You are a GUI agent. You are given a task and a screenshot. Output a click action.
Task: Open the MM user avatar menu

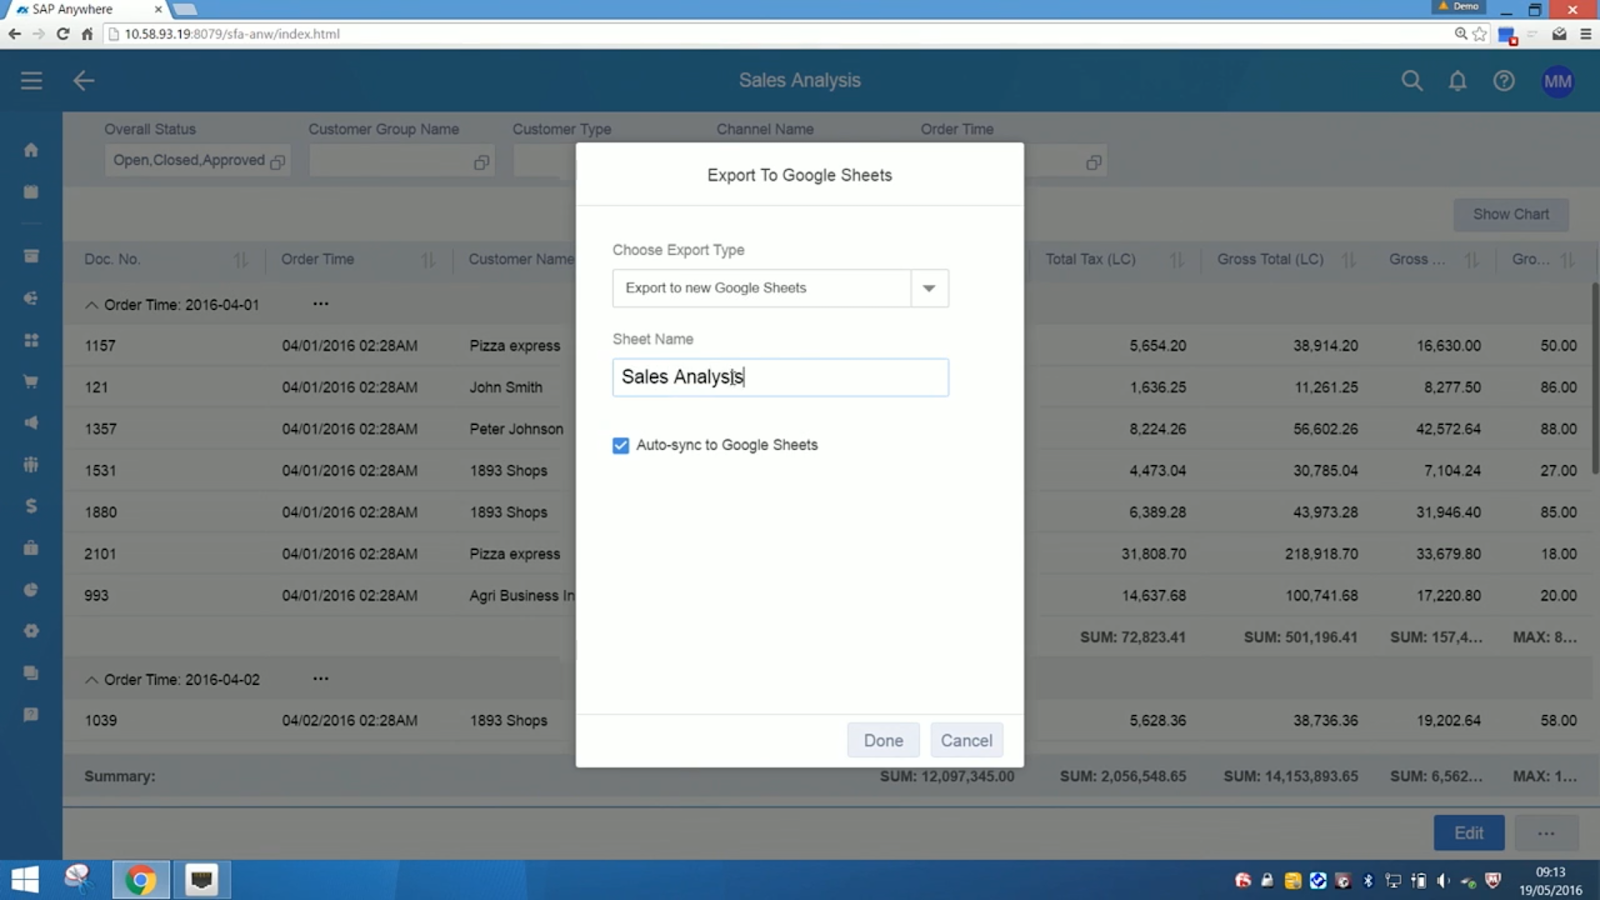coord(1557,82)
